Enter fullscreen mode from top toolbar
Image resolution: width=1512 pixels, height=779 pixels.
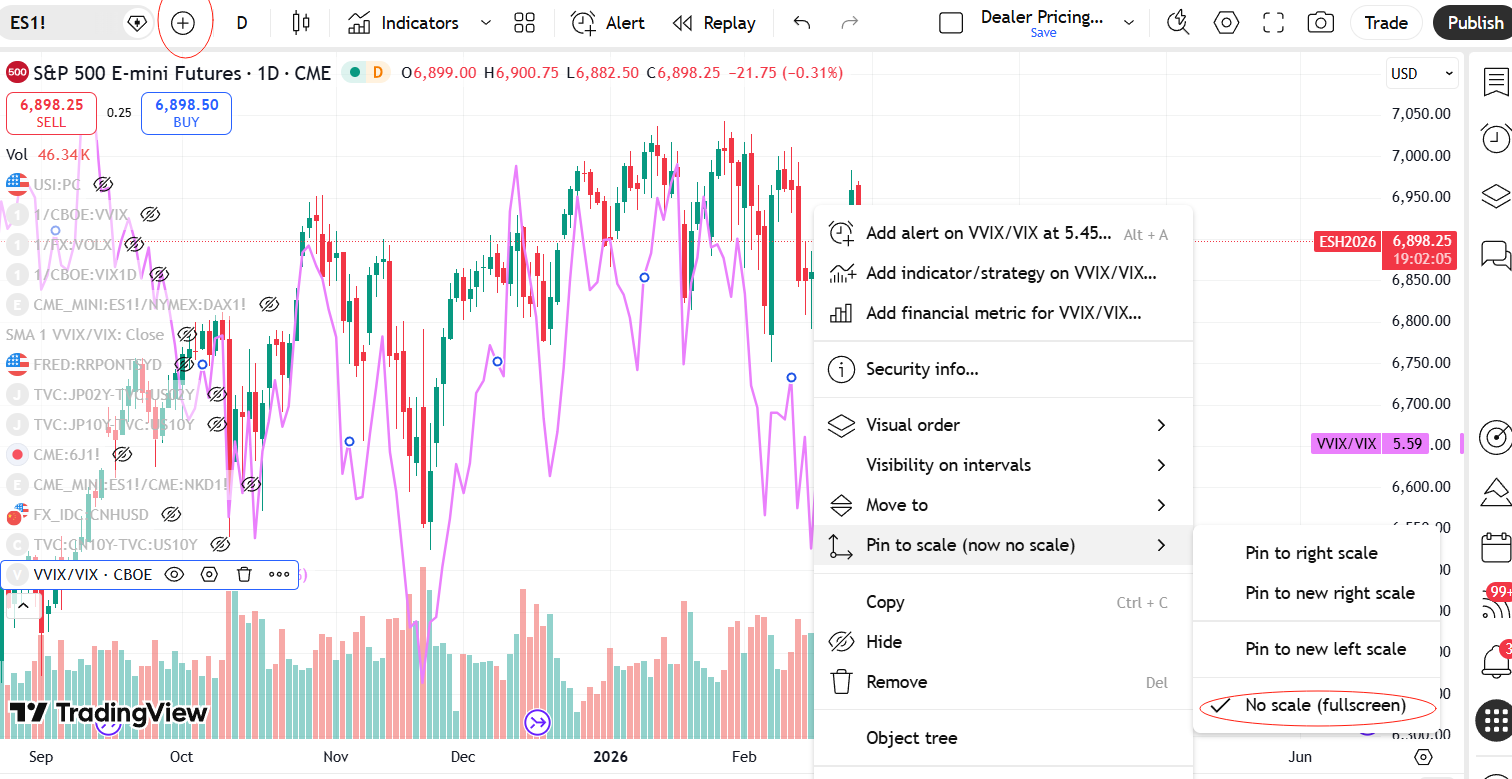(x=1273, y=23)
